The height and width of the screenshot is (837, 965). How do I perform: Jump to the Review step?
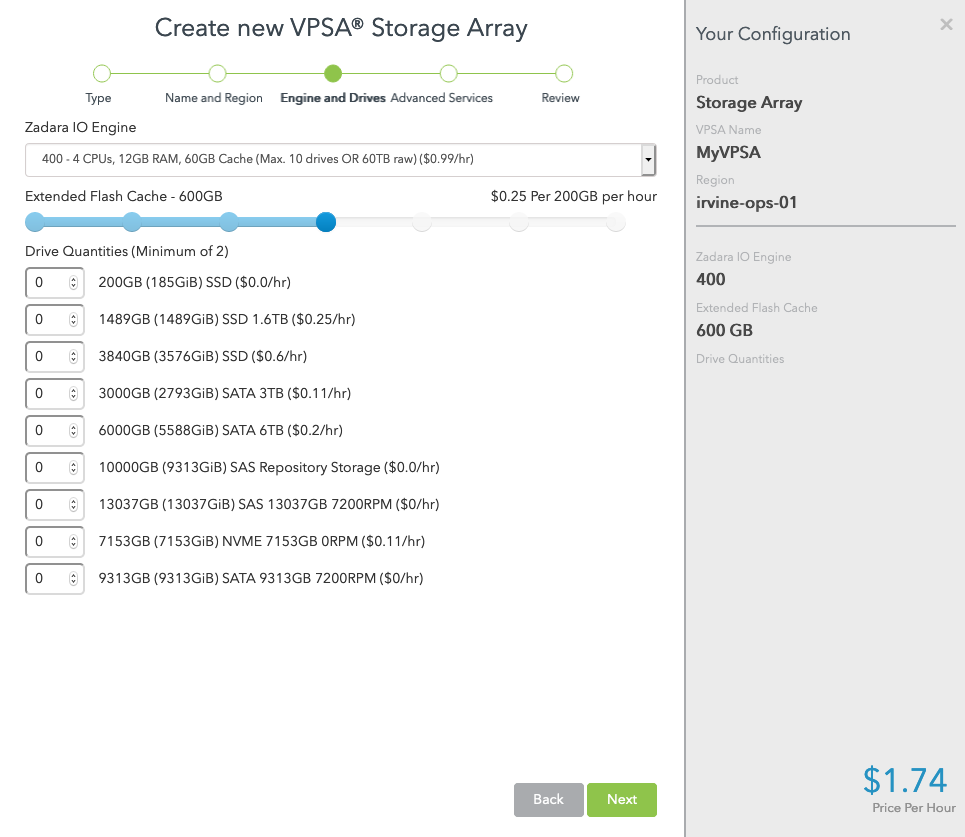[564, 74]
